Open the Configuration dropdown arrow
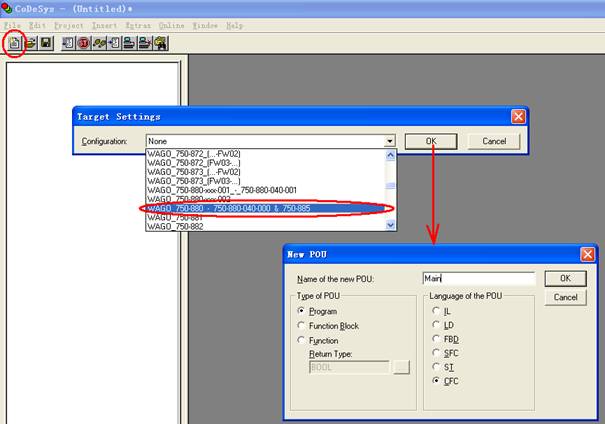This screenshot has height=424, width=605. click(390, 142)
